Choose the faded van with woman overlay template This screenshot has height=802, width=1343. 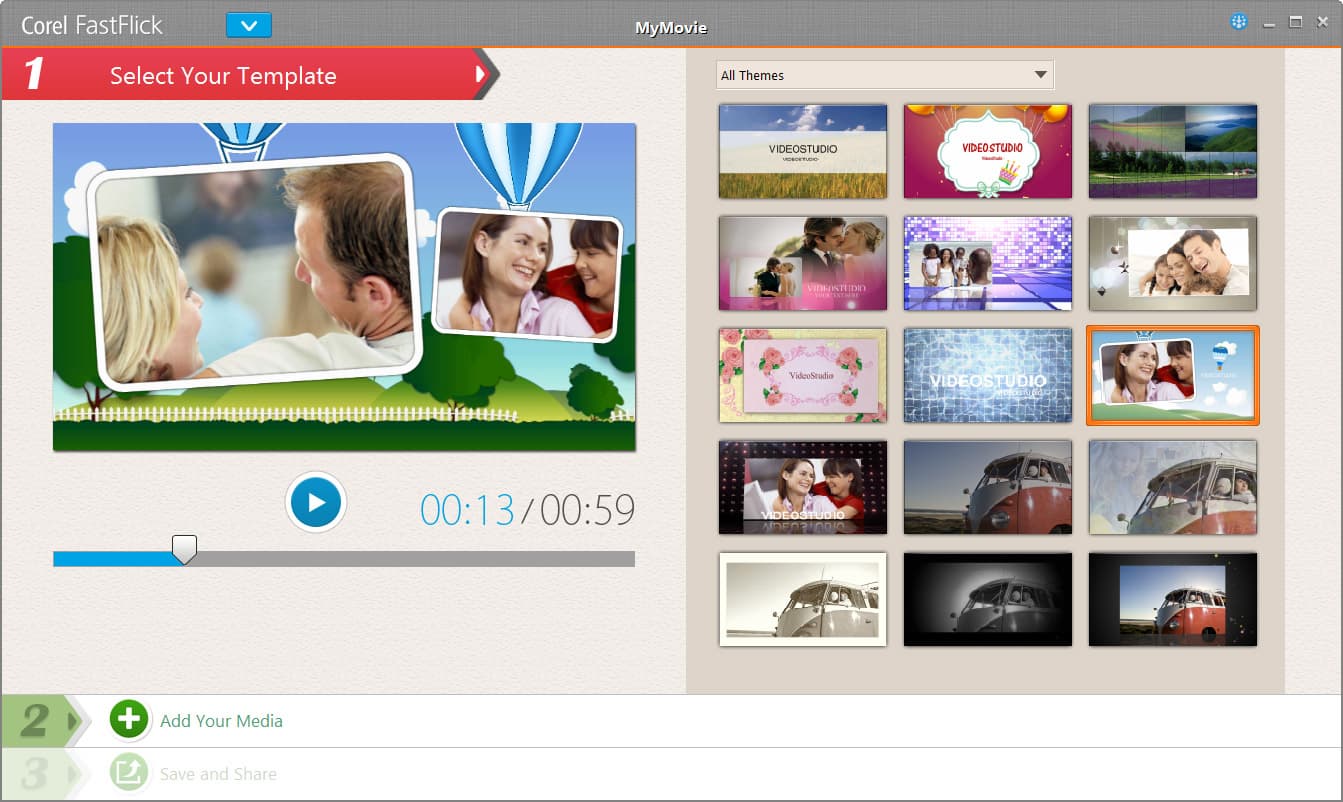pyautogui.click(x=1173, y=487)
